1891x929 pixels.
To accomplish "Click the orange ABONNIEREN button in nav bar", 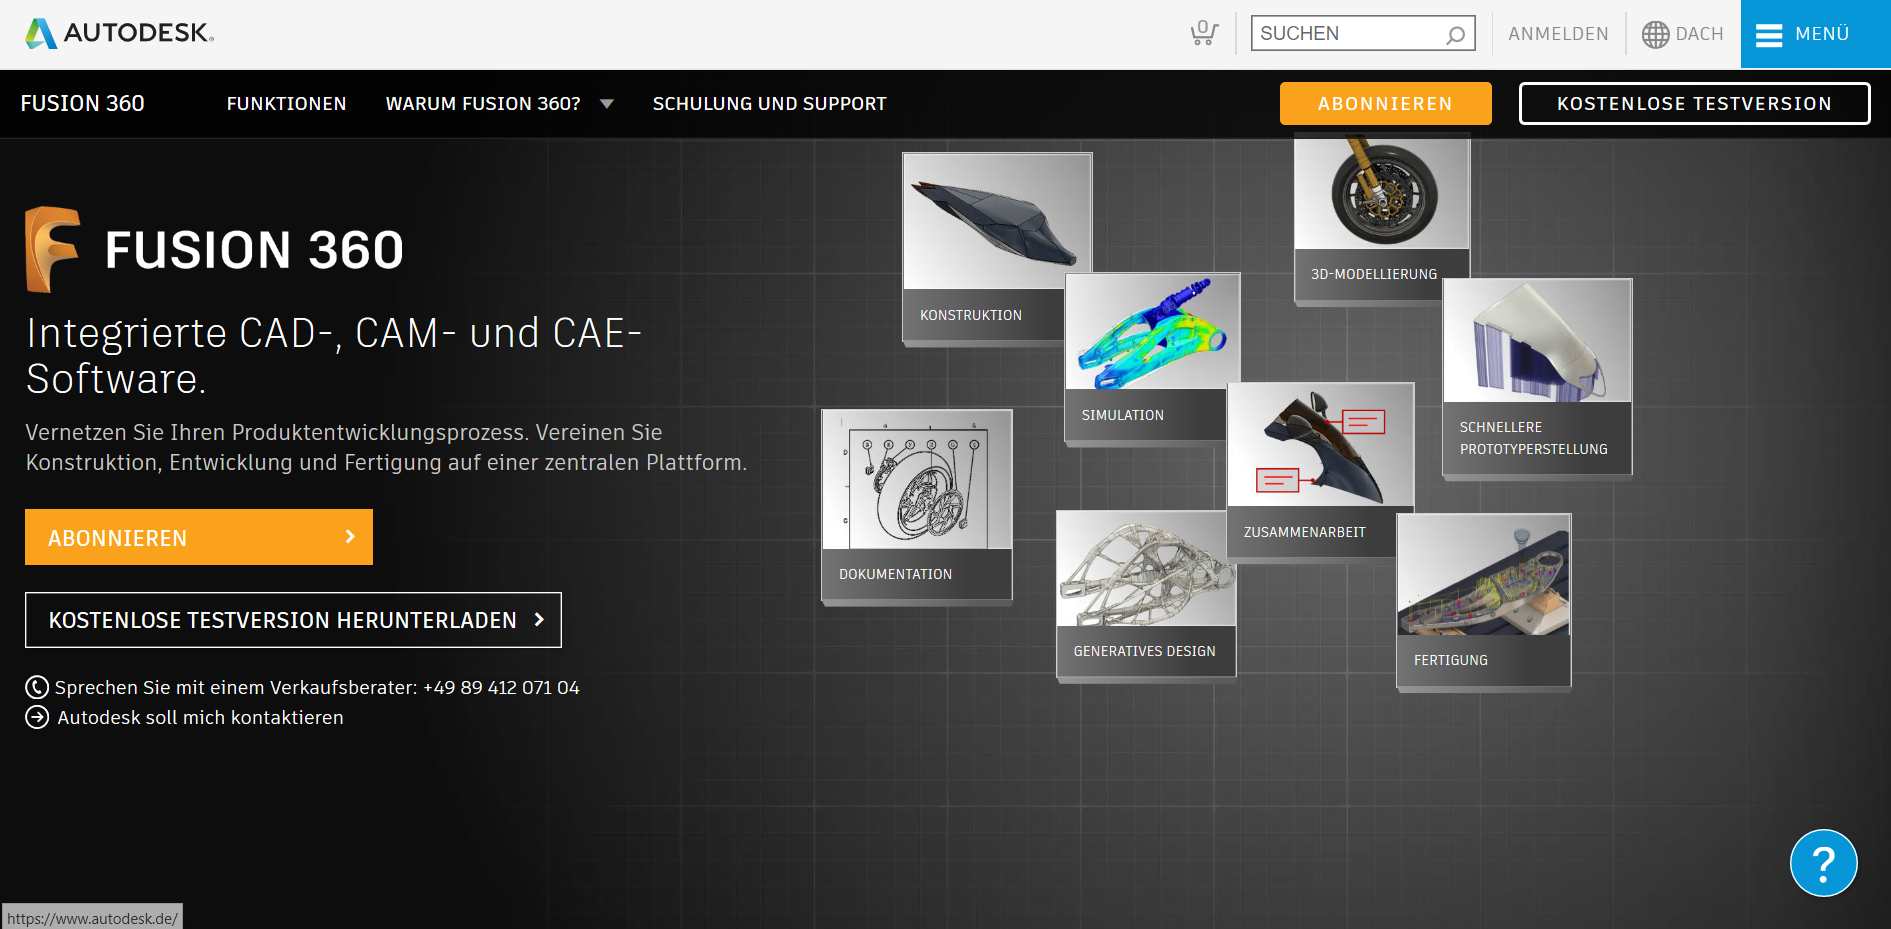I will pos(1385,104).
